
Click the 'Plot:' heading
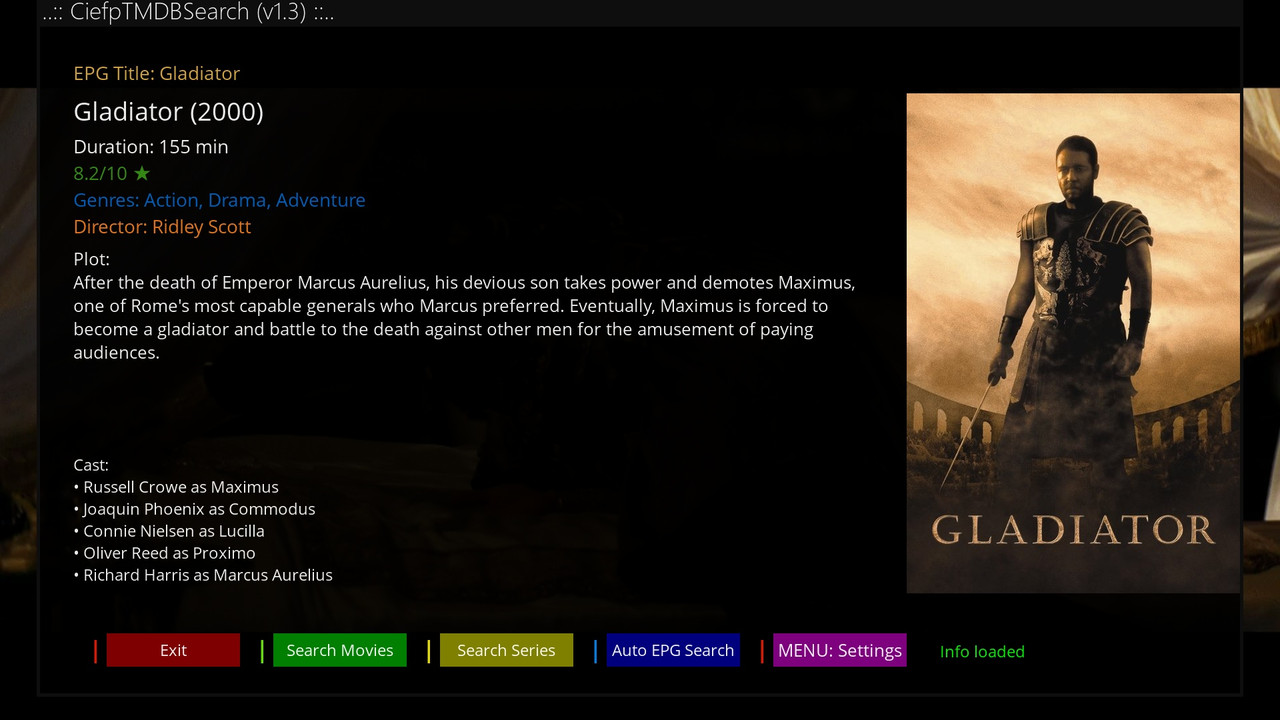[x=92, y=260]
